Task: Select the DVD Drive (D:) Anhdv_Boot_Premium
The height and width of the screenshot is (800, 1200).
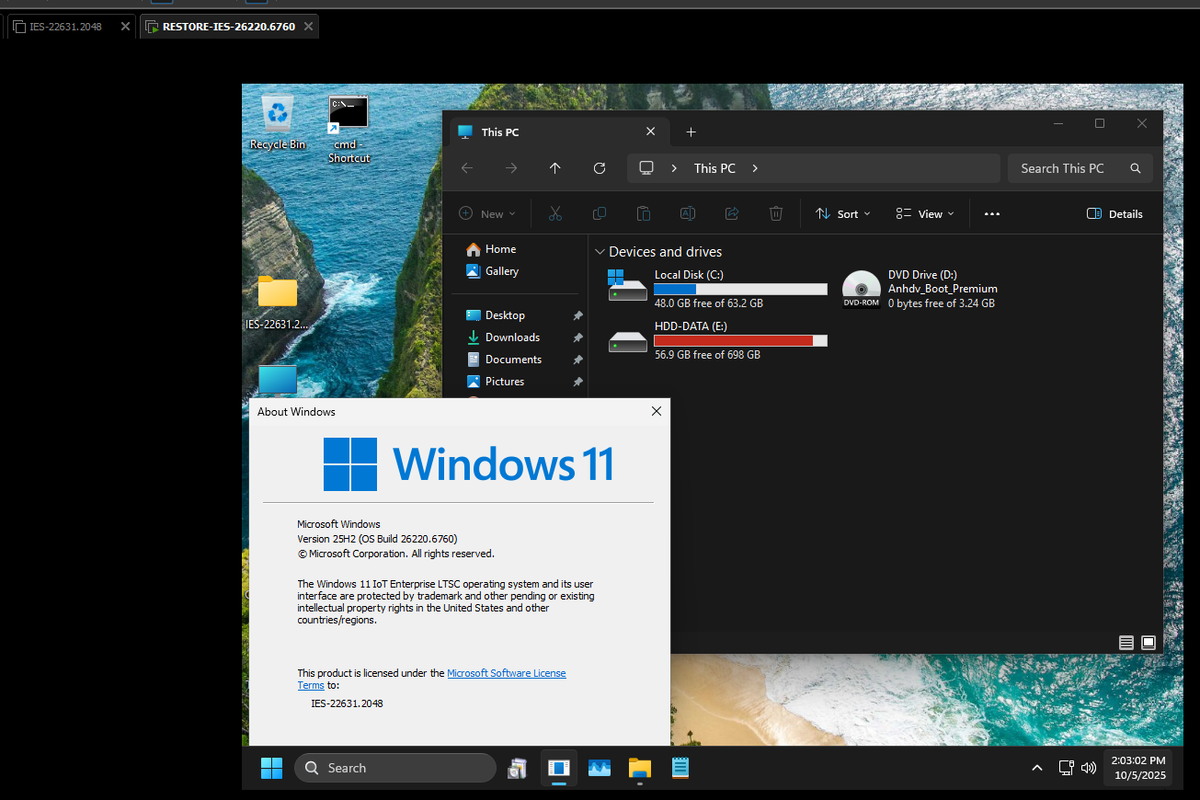Action: 919,288
